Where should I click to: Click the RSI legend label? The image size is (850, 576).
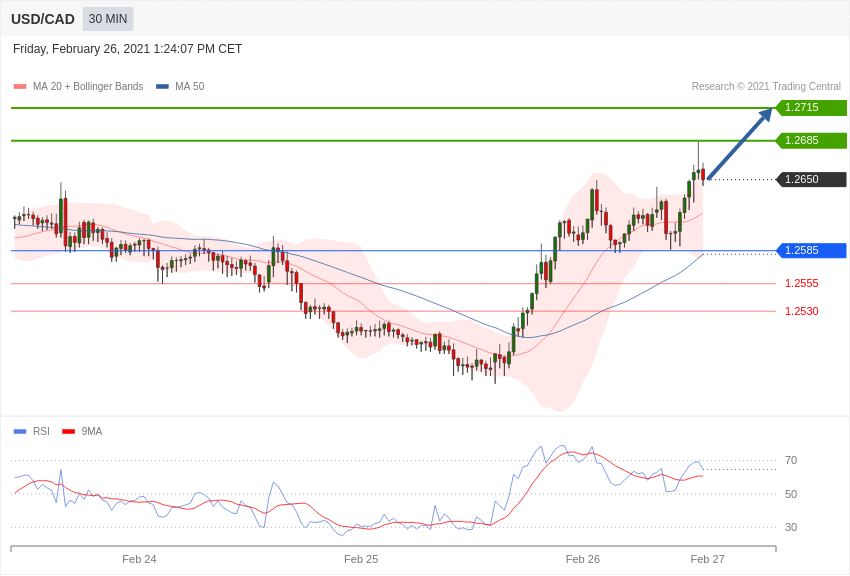point(41,431)
